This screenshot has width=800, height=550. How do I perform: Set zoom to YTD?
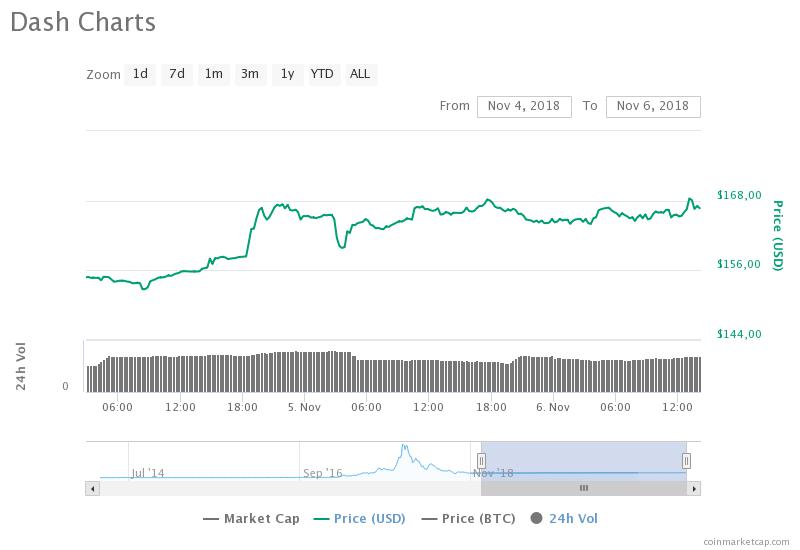[x=322, y=74]
